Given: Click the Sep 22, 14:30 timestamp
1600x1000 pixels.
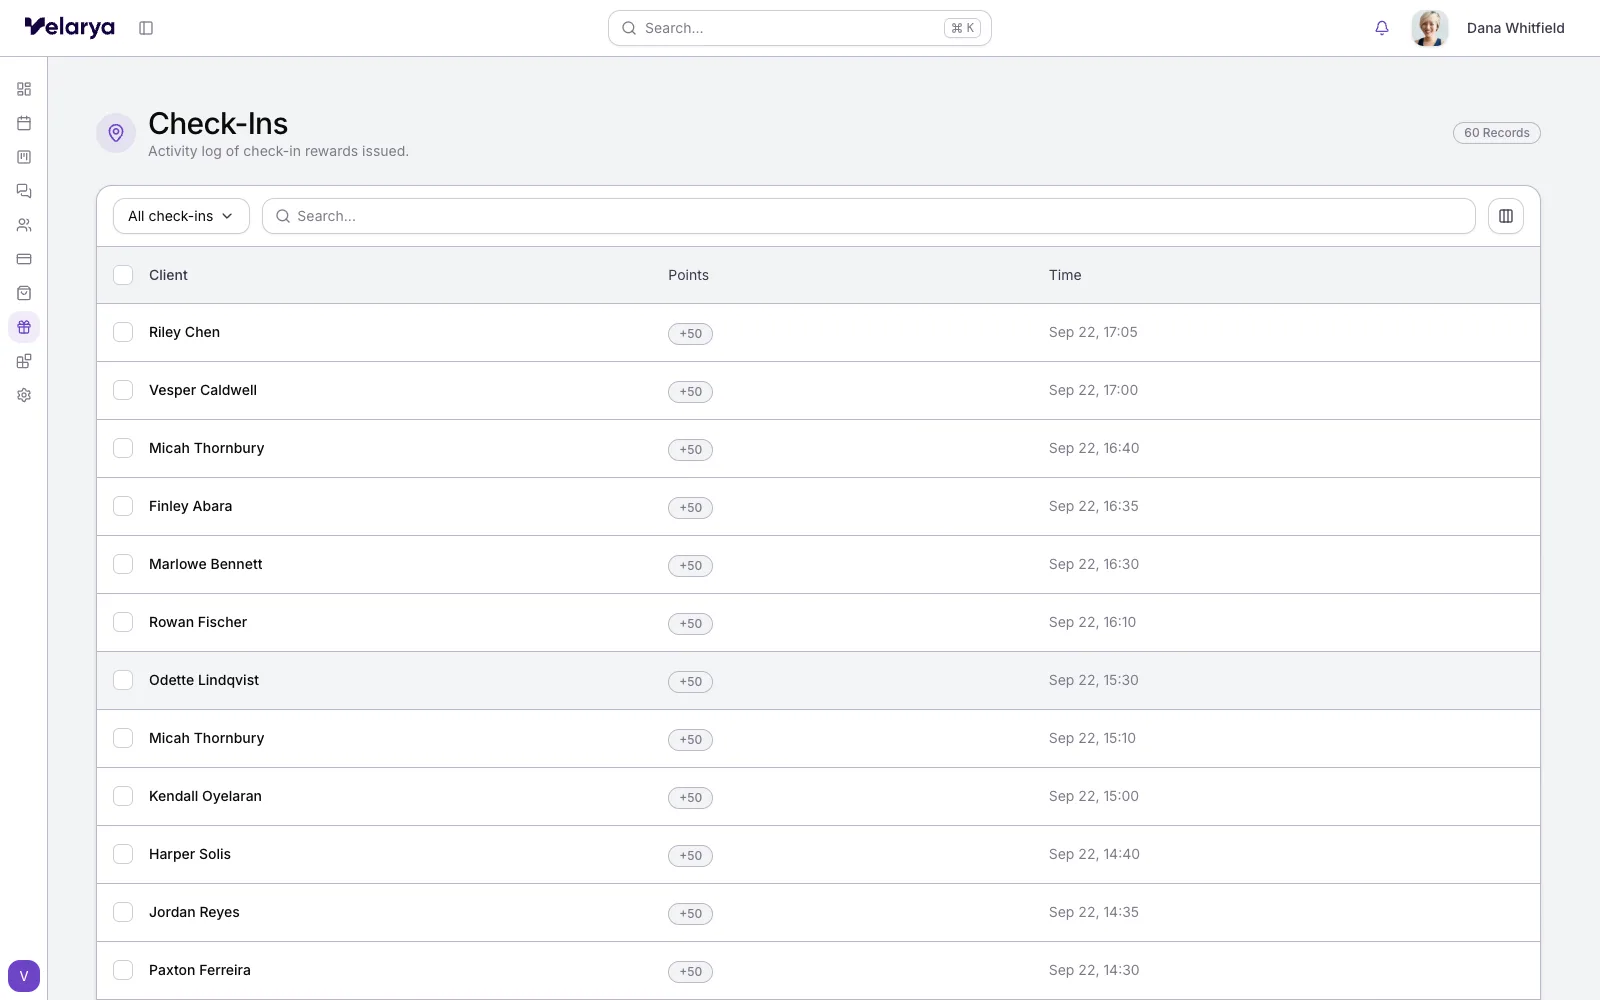Looking at the screenshot, I should coord(1094,970).
